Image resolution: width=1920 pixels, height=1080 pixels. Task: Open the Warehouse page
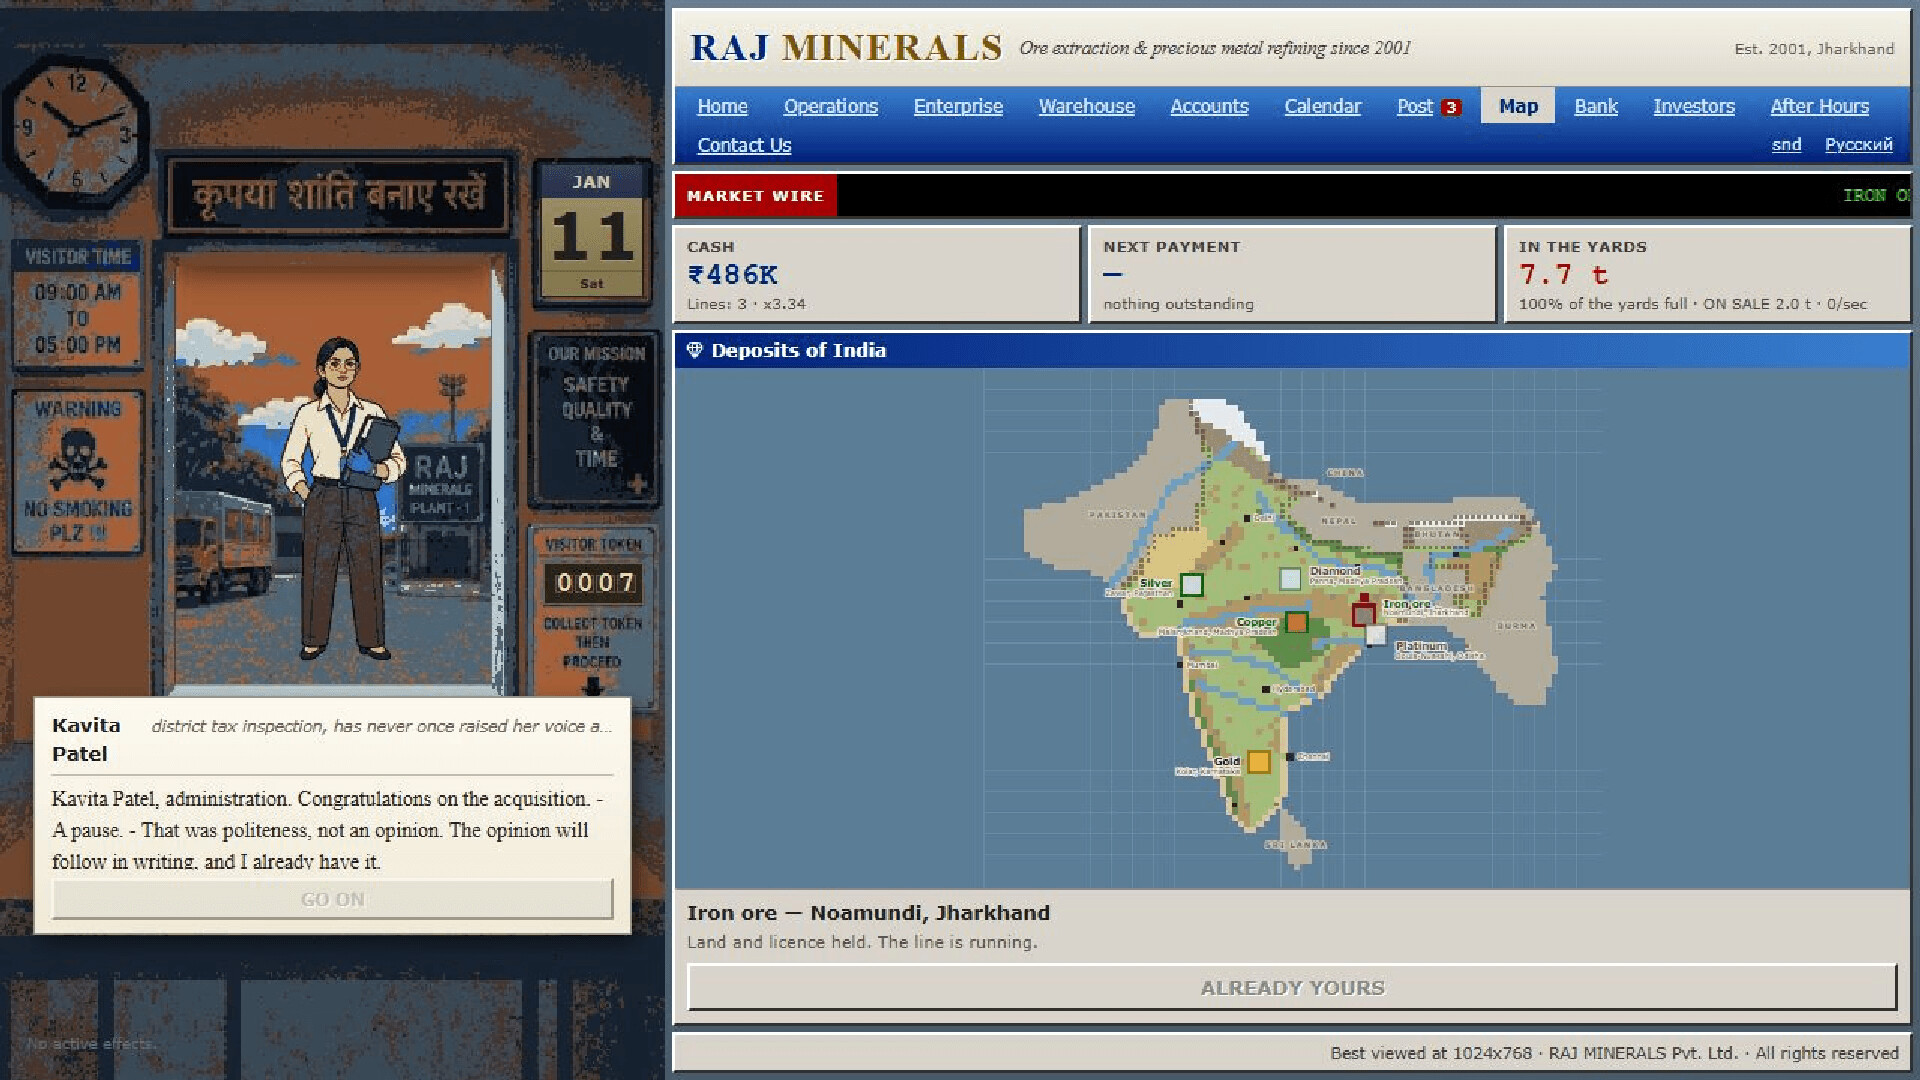[1086, 106]
